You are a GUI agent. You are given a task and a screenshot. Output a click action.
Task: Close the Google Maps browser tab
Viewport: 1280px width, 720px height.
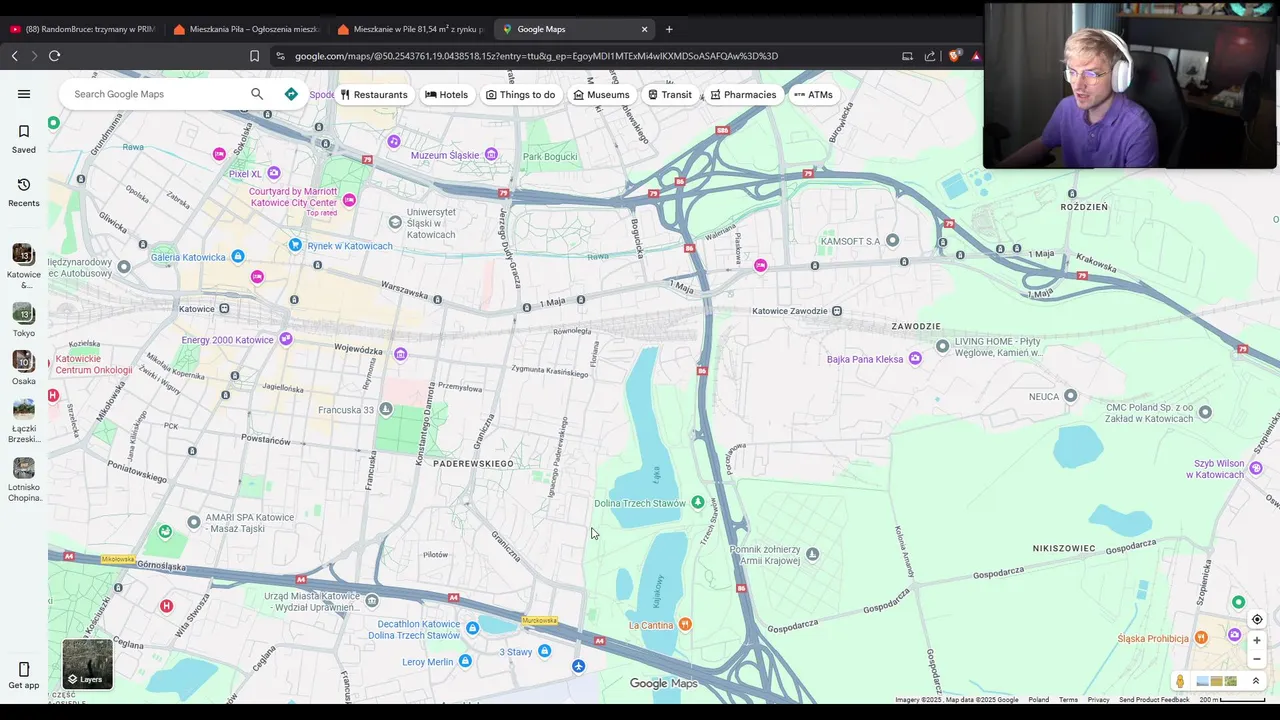pos(644,29)
